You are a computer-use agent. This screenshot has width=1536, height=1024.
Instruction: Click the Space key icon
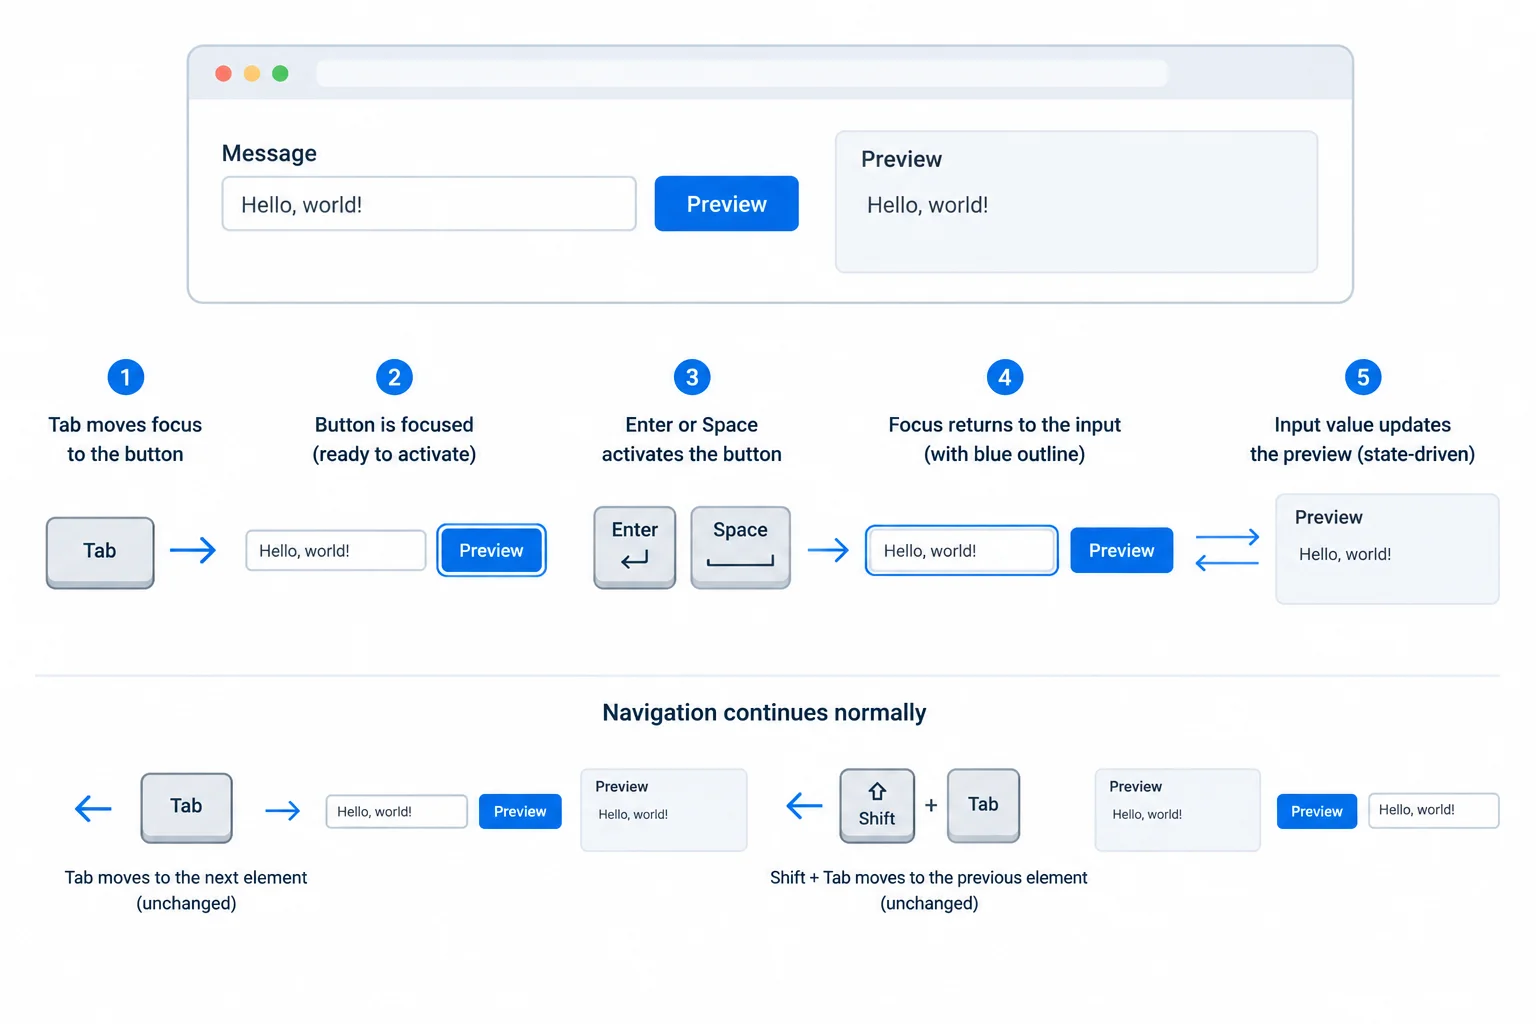click(x=741, y=547)
